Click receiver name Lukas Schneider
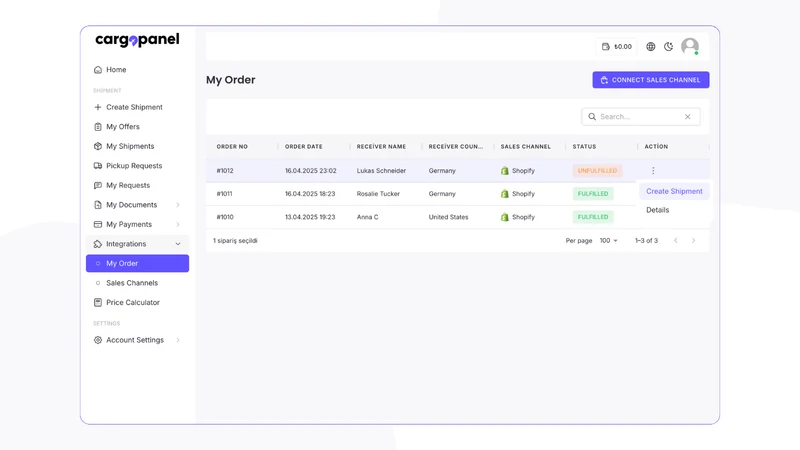The height and width of the screenshot is (450, 800). coord(381,171)
